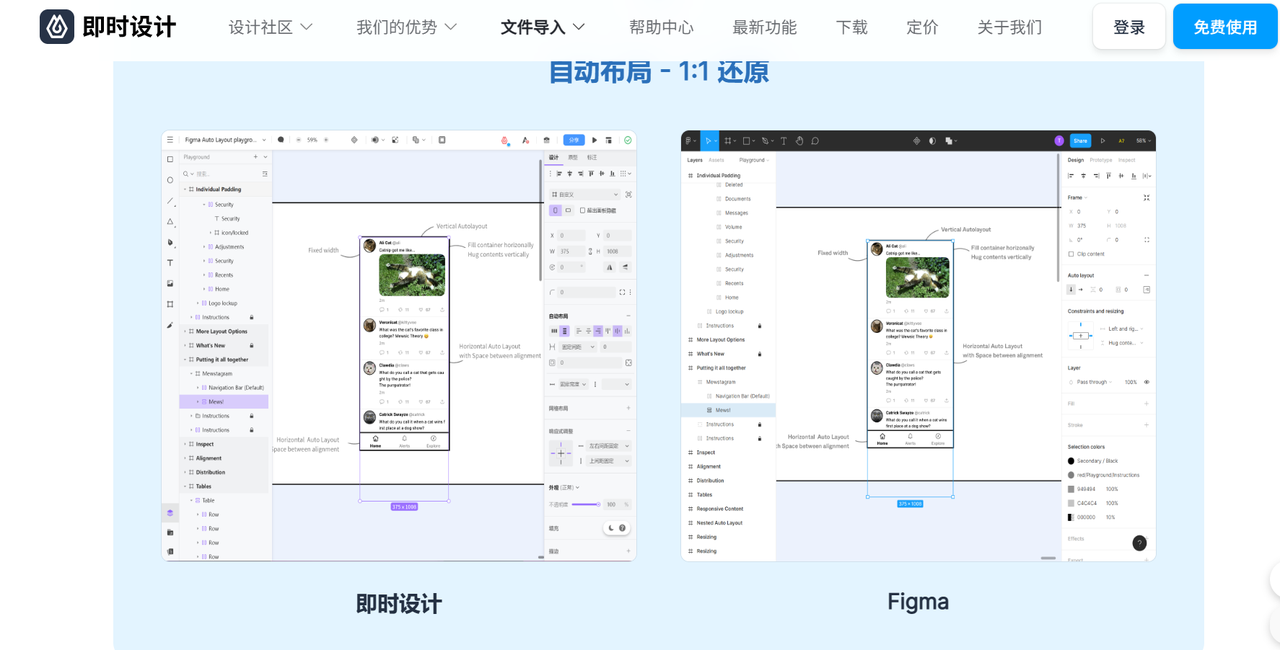Click purple T user avatar in Figma
The width and height of the screenshot is (1280, 650).
[1059, 141]
